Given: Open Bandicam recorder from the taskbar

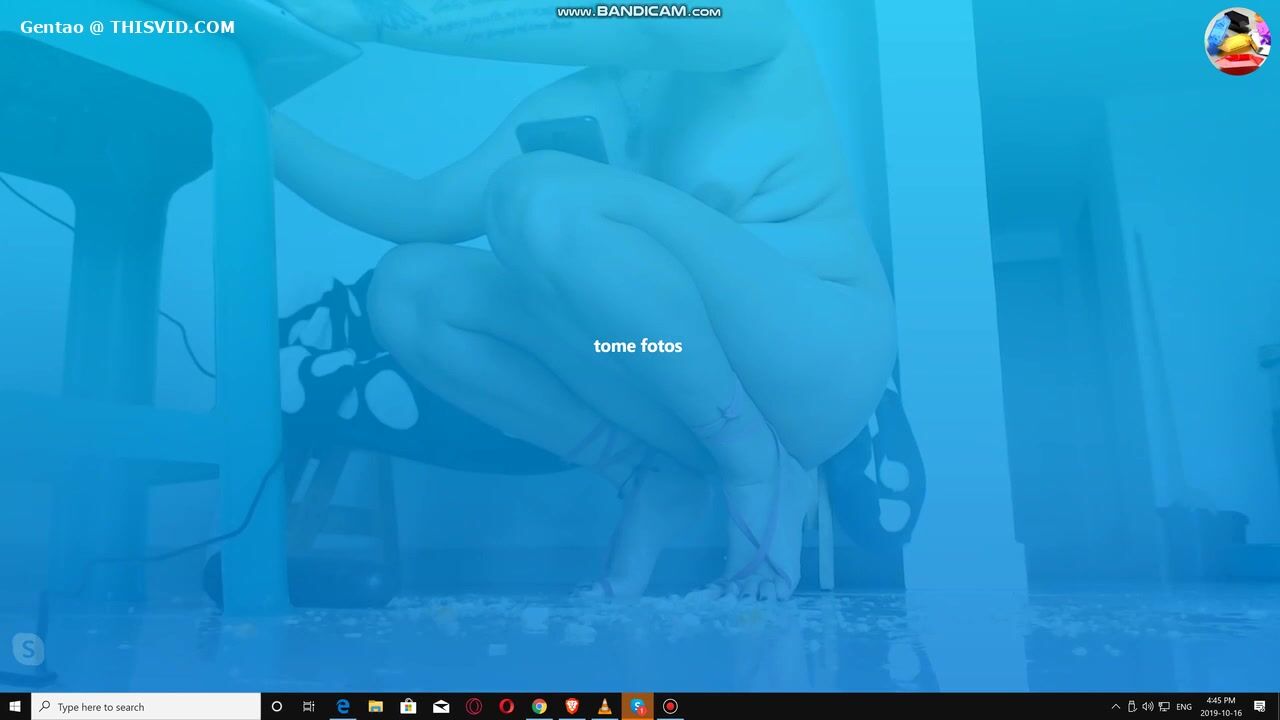Looking at the screenshot, I should coord(670,707).
